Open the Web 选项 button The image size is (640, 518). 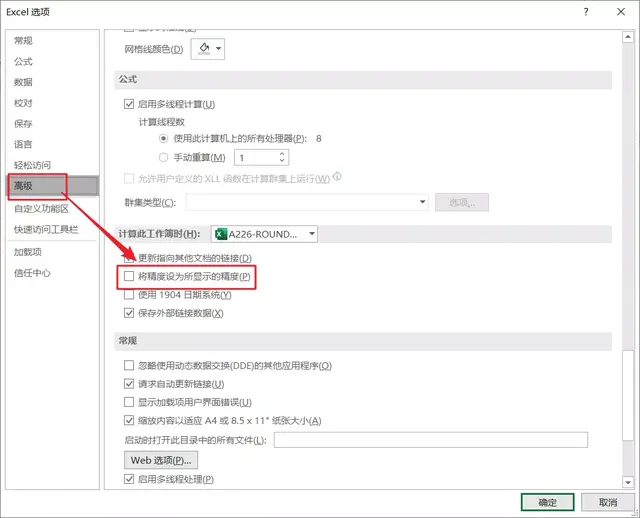(161, 460)
